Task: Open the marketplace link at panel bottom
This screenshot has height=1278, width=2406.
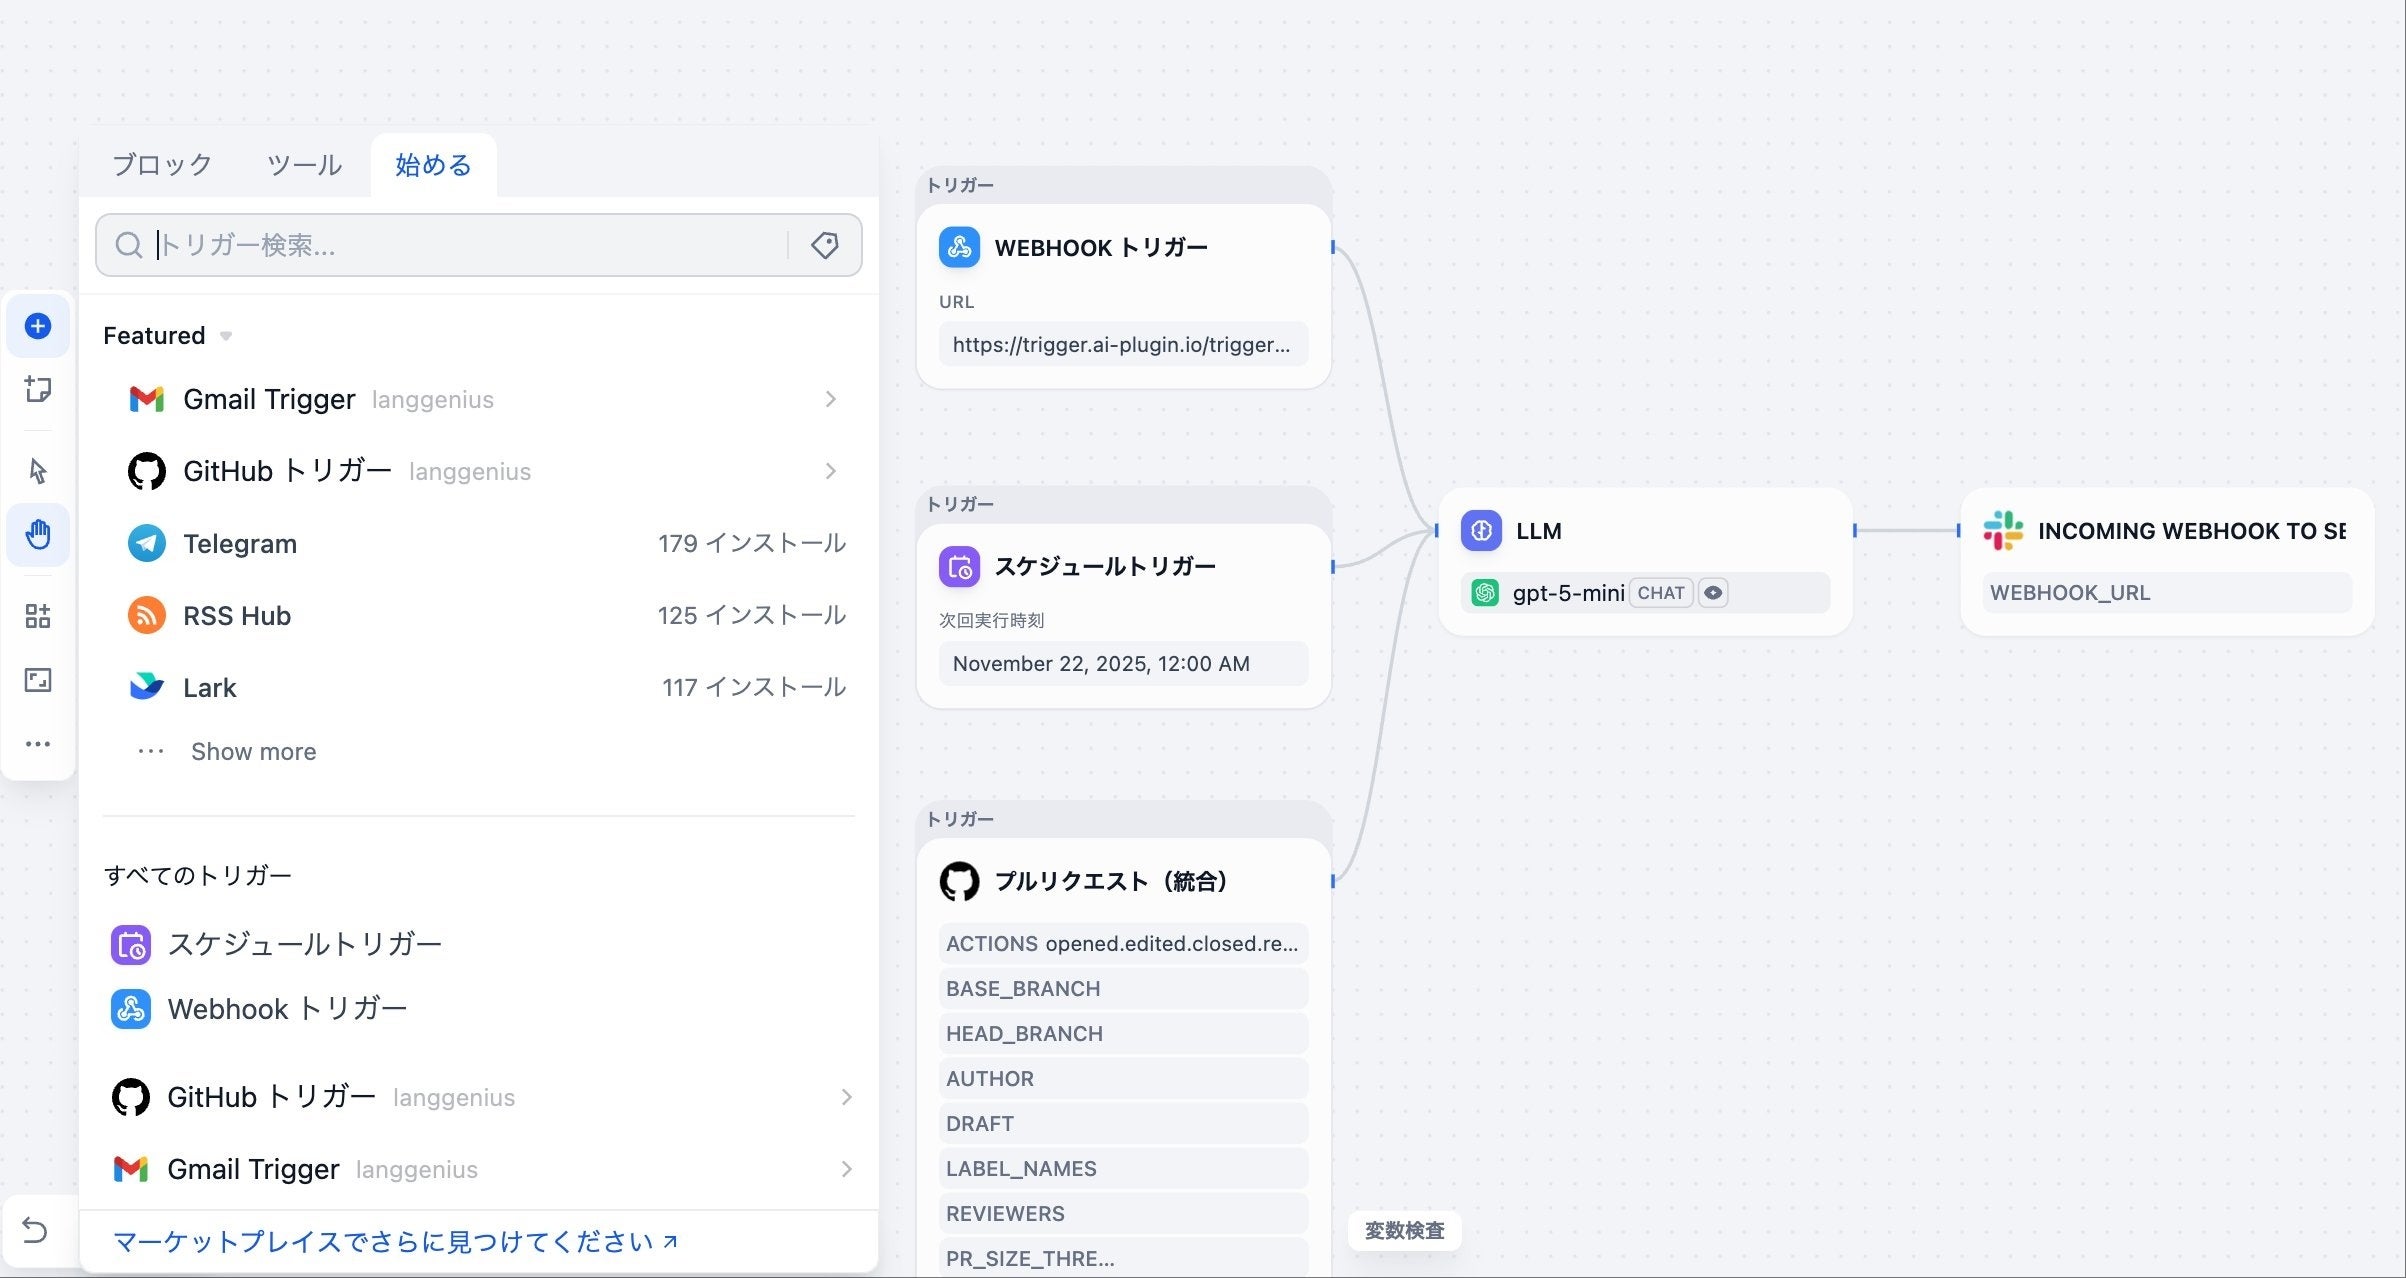Action: [x=395, y=1242]
